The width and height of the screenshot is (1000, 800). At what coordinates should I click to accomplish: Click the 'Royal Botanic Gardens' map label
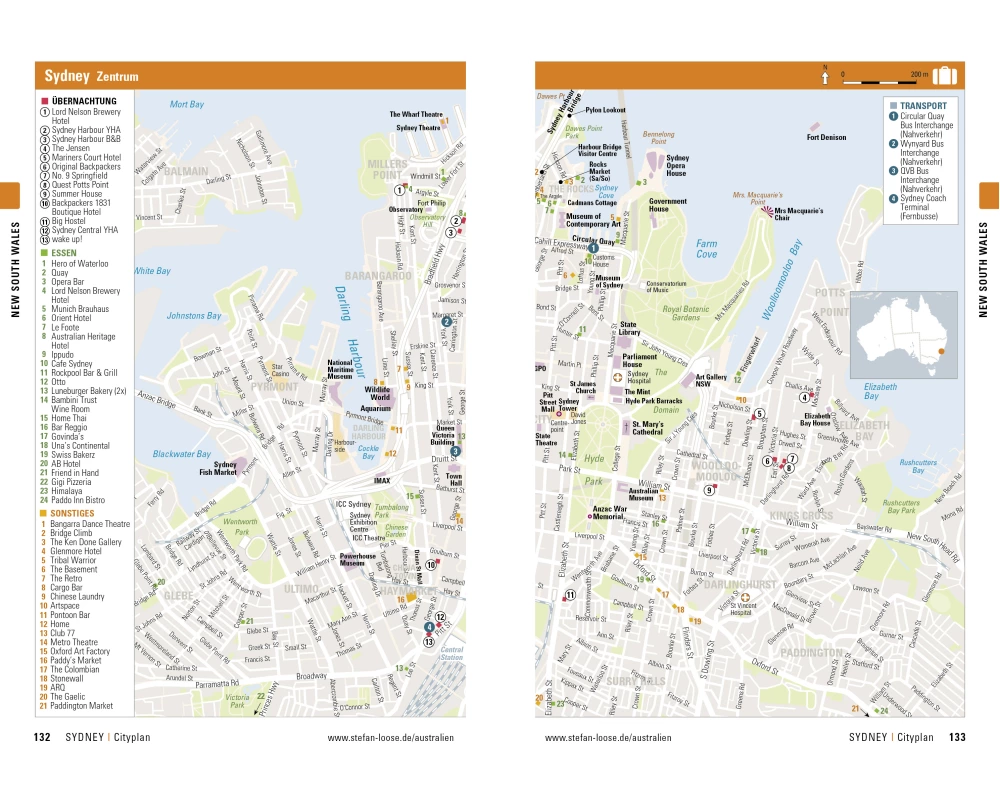click(686, 313)
